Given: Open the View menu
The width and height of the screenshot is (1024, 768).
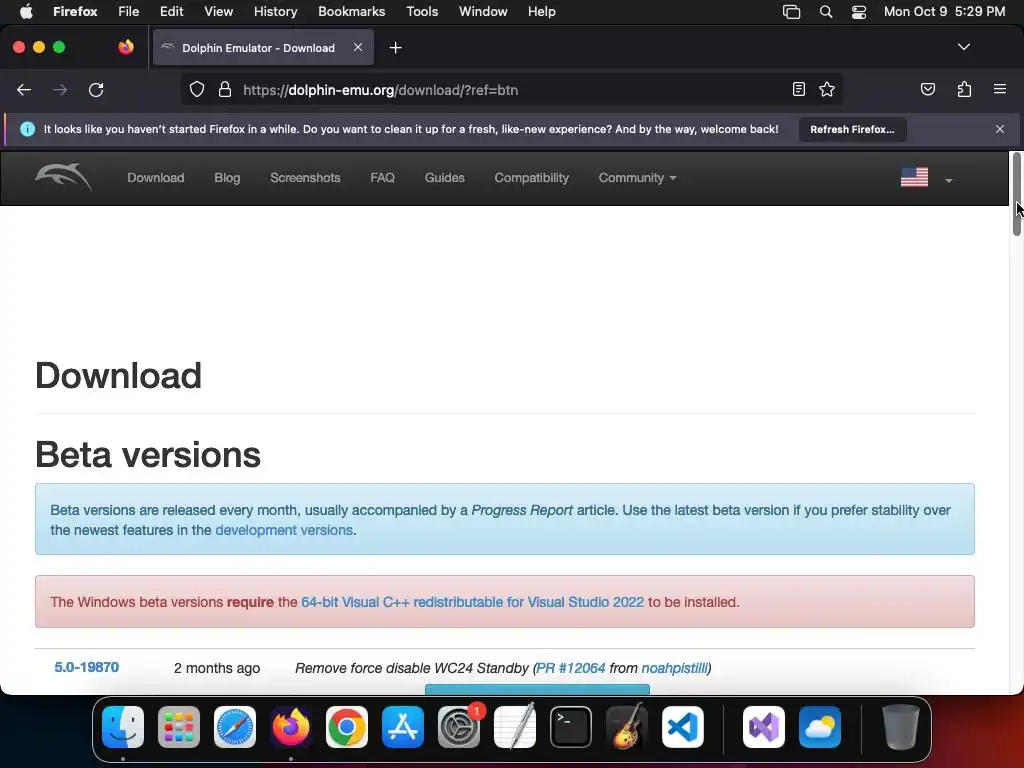Looking at the screenshot, I should click(x=218, y=12).
